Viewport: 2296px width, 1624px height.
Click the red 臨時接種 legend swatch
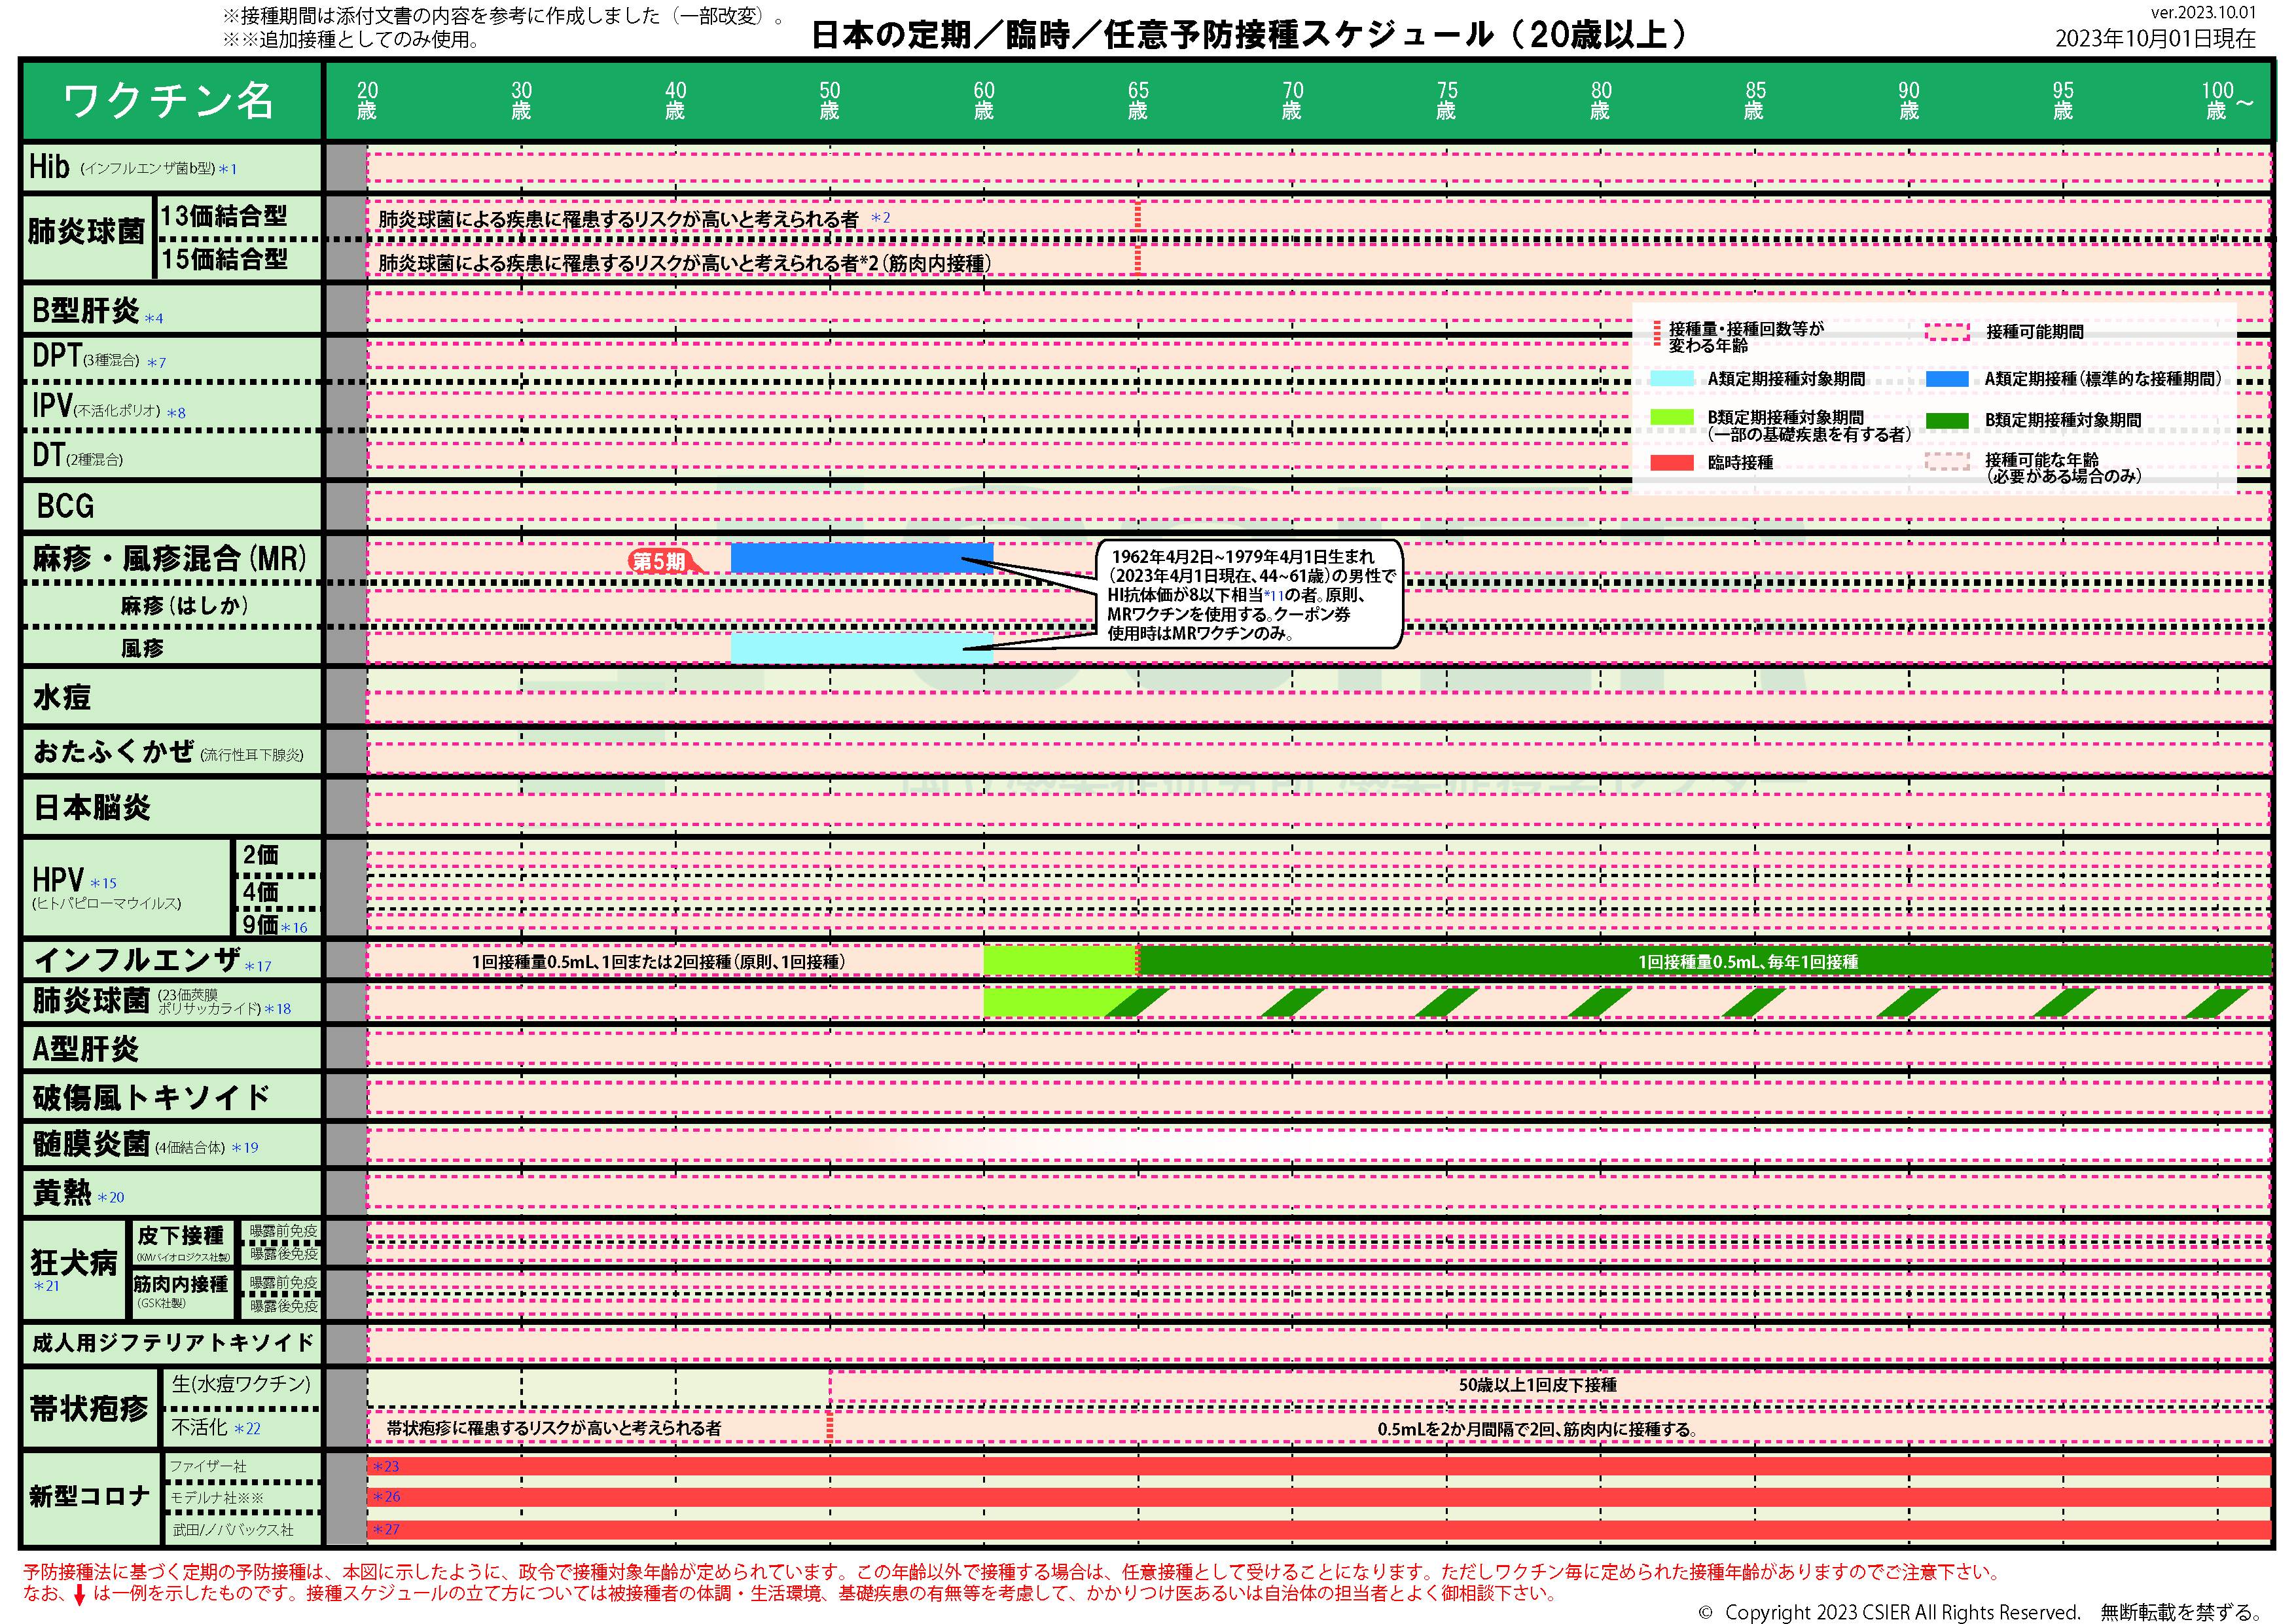1671,462
